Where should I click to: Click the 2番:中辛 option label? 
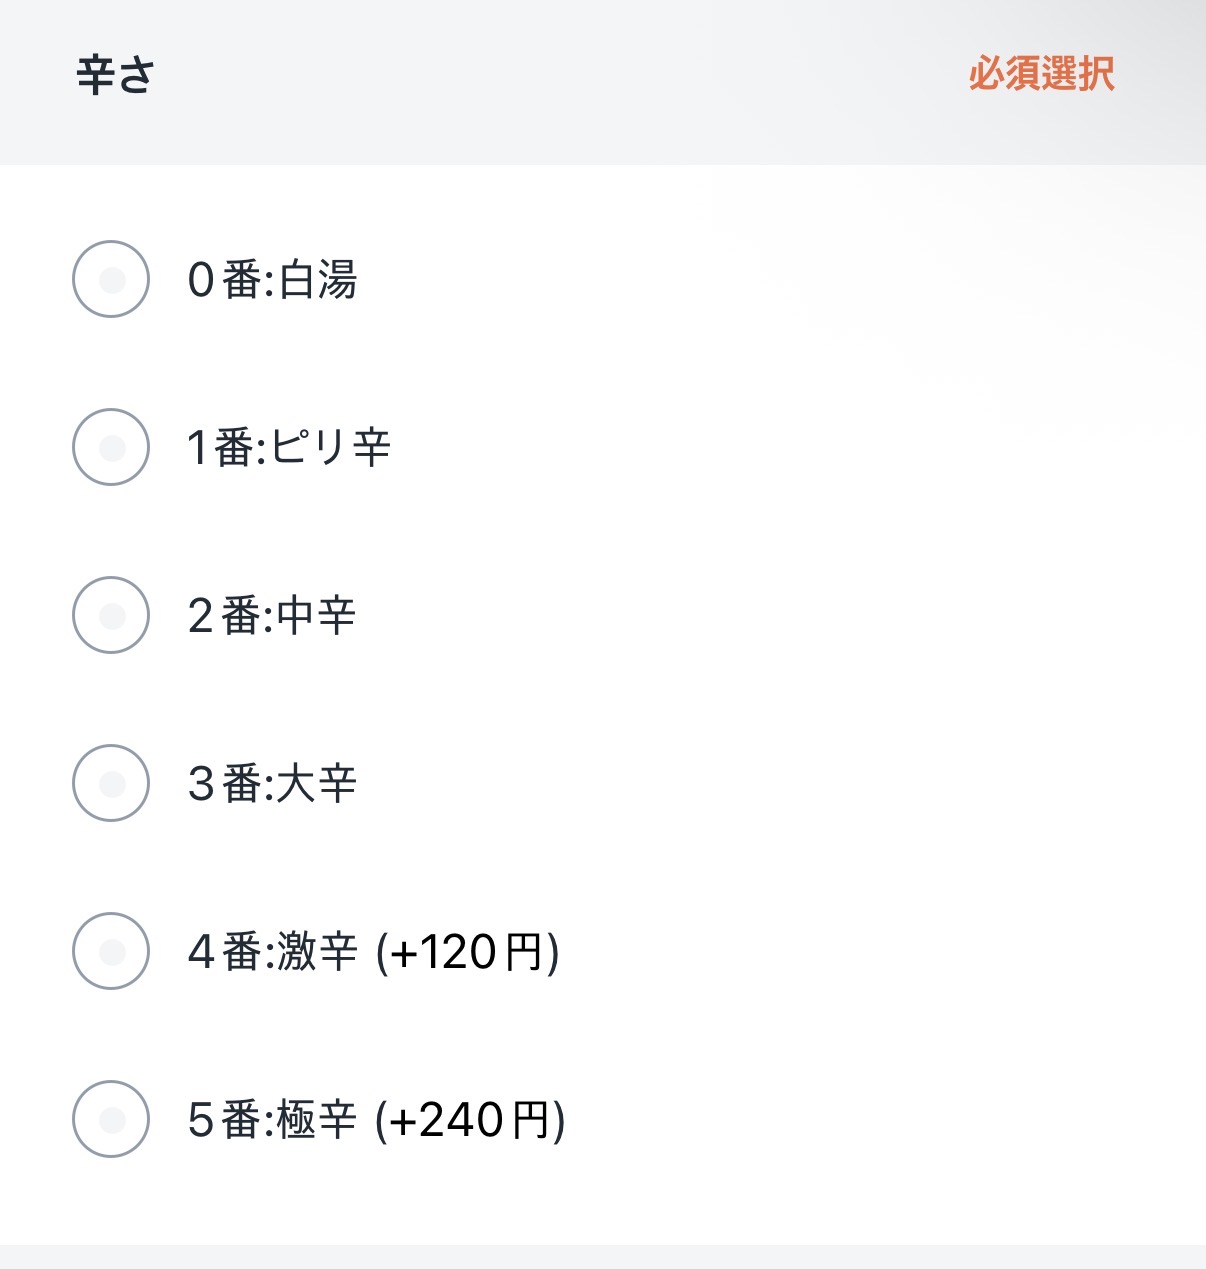click(272, 616)
